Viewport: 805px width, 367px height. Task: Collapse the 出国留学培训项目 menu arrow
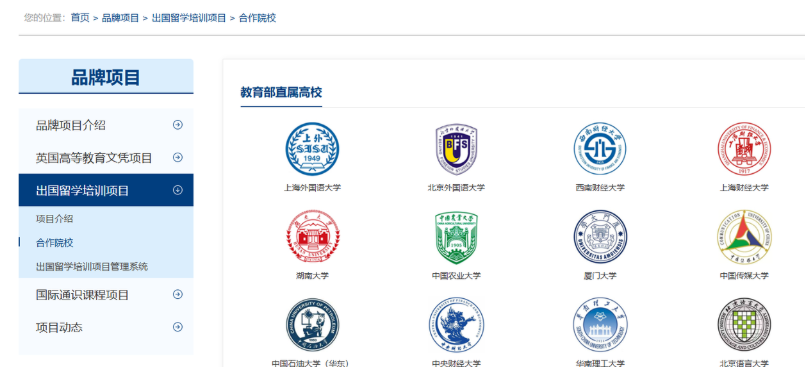[178, 190]
